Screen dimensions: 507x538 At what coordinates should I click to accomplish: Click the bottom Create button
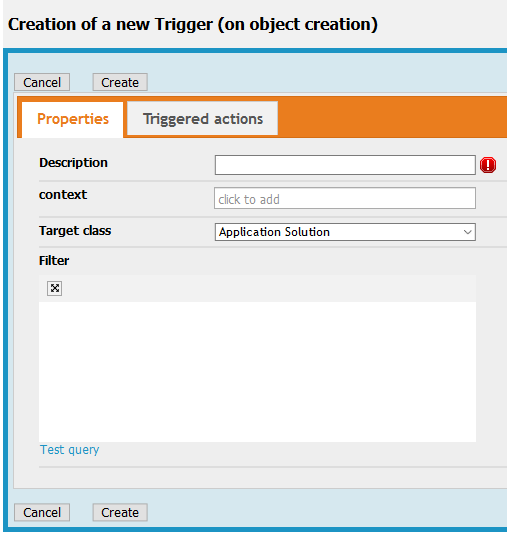click(120, 512)
